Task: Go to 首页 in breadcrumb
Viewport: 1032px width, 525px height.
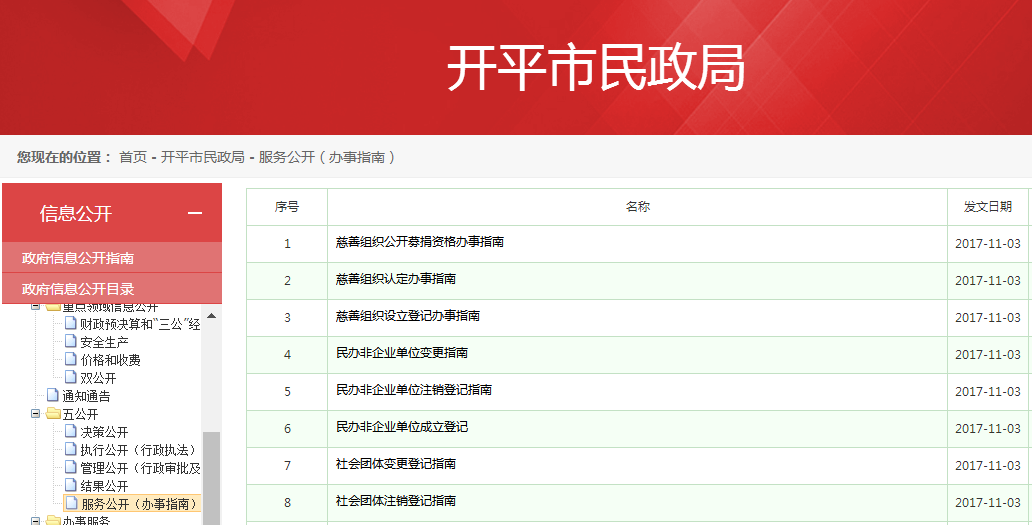Action: coord(132,157)
